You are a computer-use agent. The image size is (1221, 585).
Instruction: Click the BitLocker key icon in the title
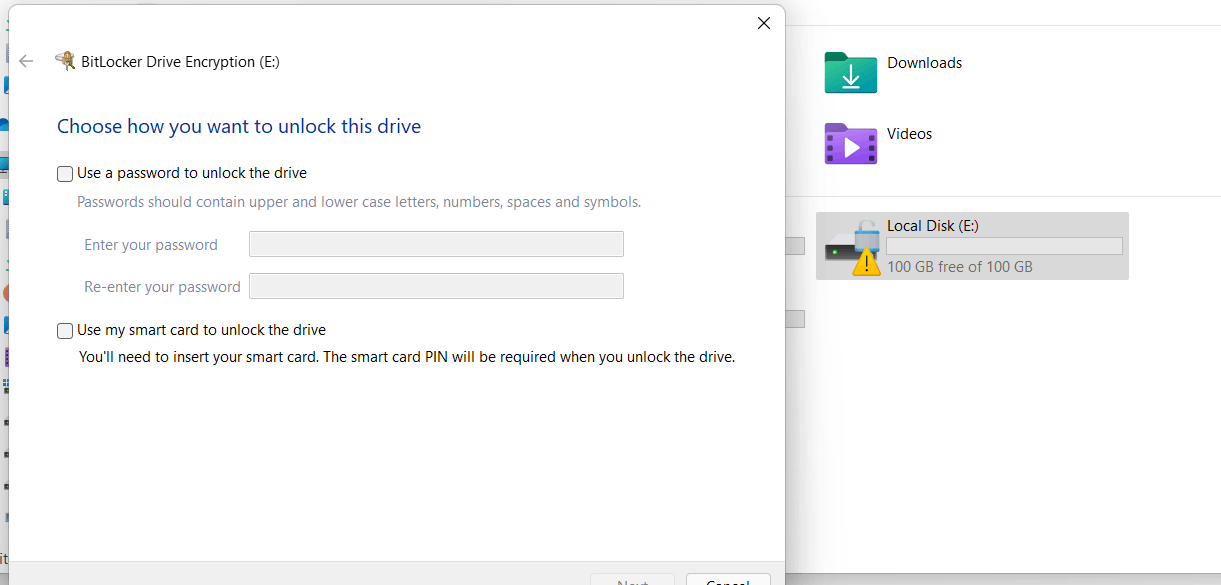coord(65,61)
